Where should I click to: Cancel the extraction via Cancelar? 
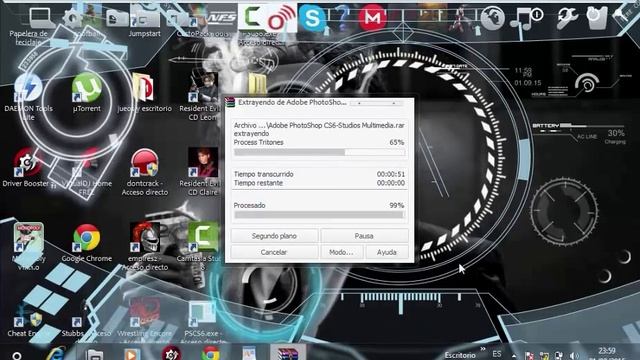coord(274,252)
